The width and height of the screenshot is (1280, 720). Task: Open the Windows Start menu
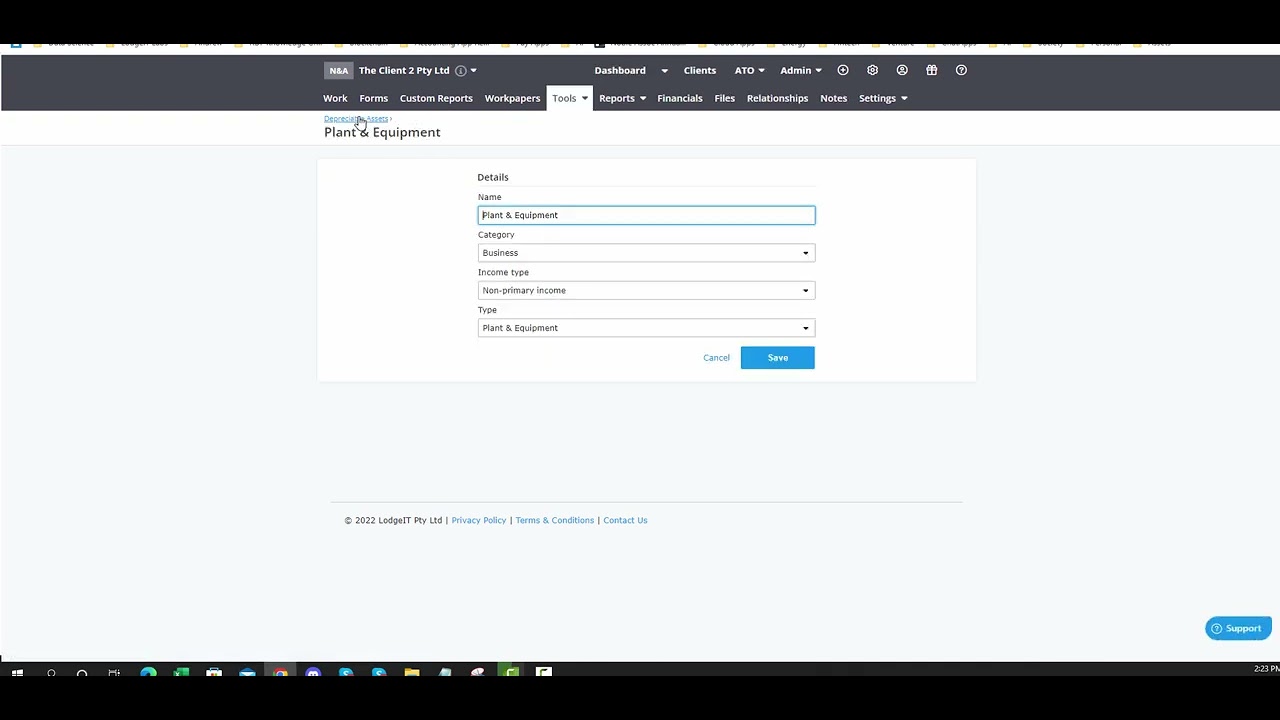point(17,673)
